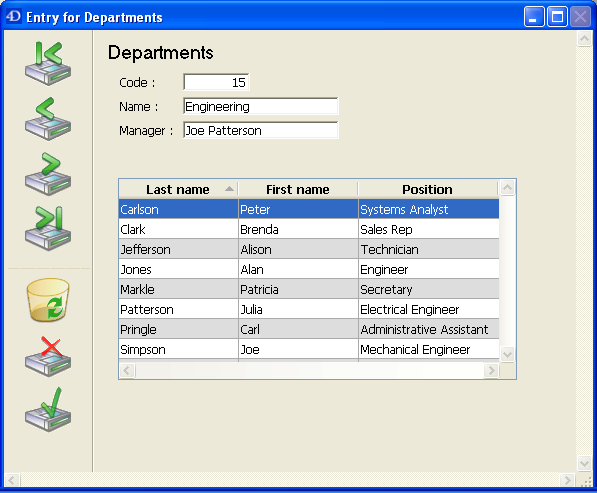This screenshot has width=597, height=493.
Task: Validate record with green checkmark icon
Action: [x=48, y=410]
